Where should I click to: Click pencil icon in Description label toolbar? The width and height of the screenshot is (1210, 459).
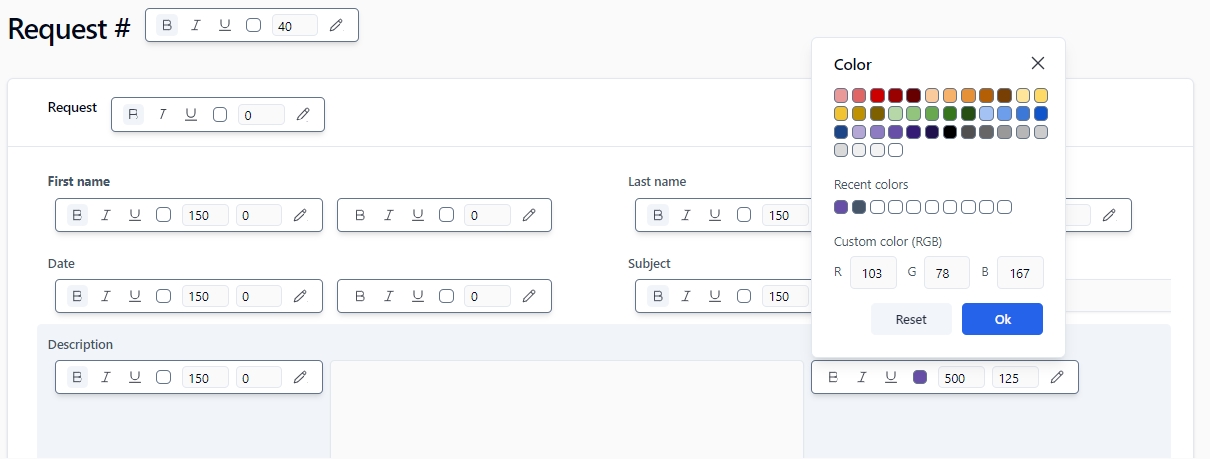pos(300,377)
